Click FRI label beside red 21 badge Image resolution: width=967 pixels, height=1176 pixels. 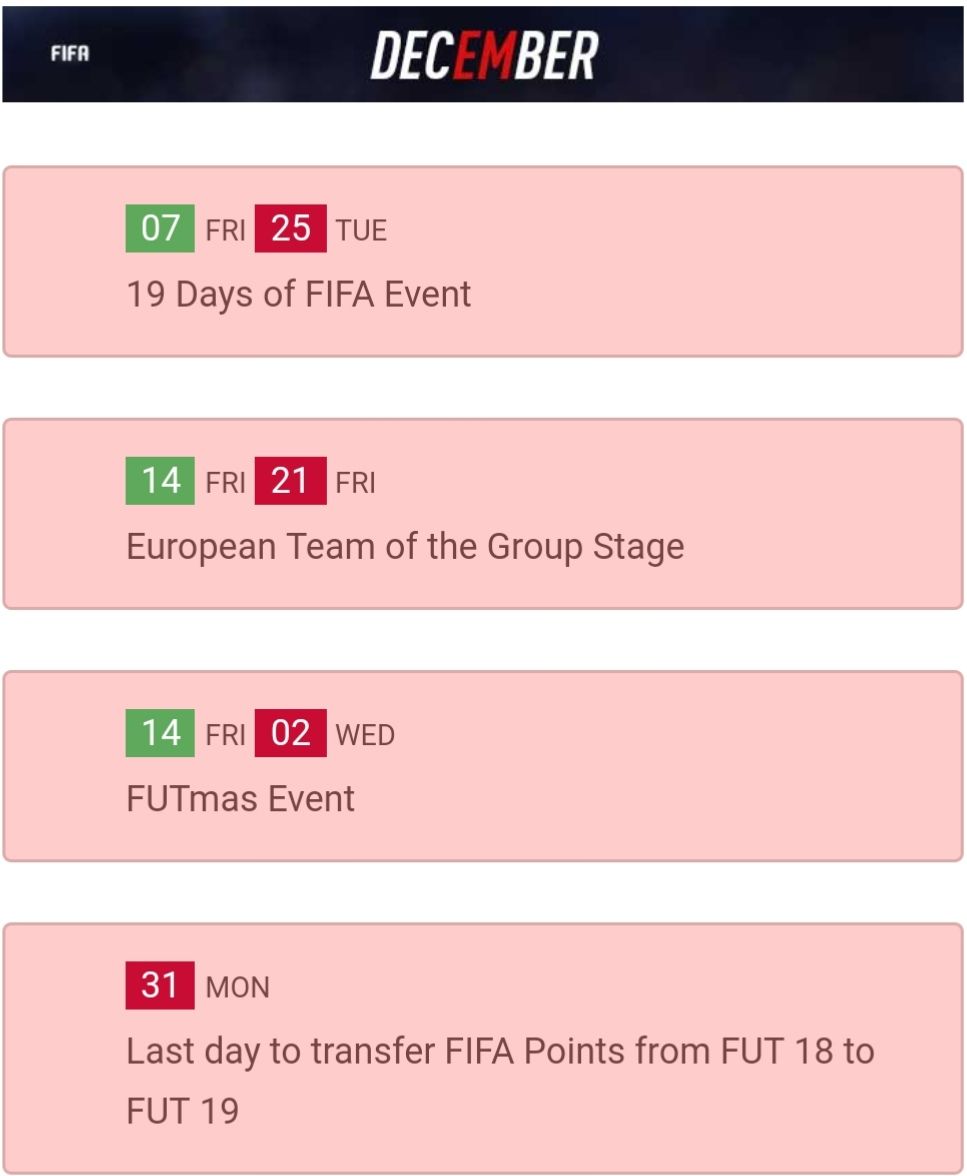pyautogui.click(x=355, y=483)
